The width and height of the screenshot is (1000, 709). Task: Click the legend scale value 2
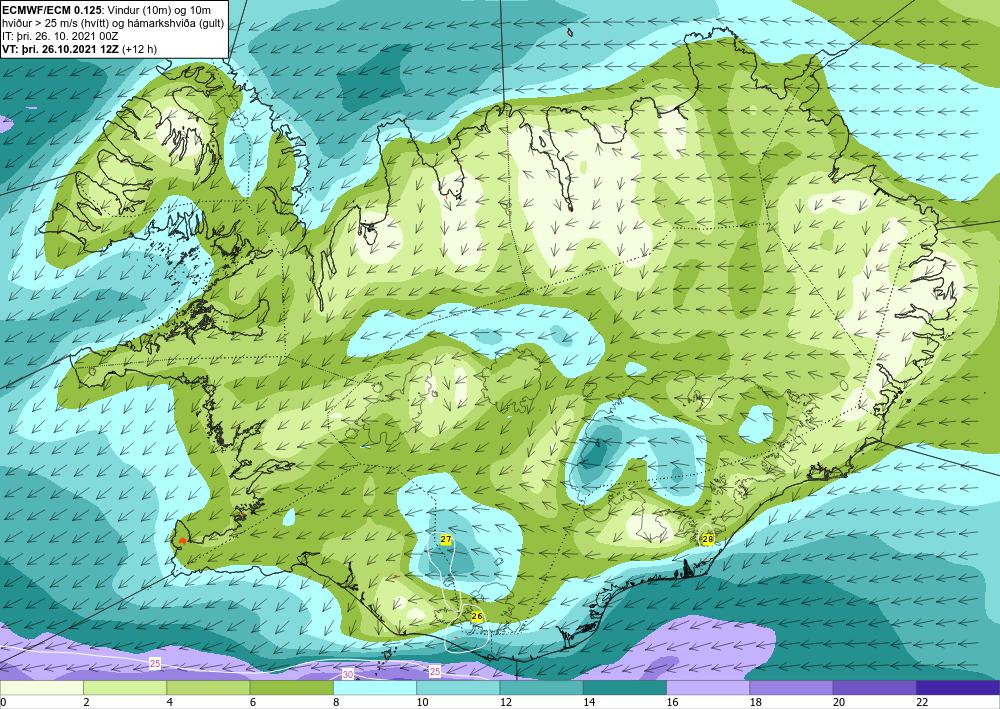pos(86,703)
